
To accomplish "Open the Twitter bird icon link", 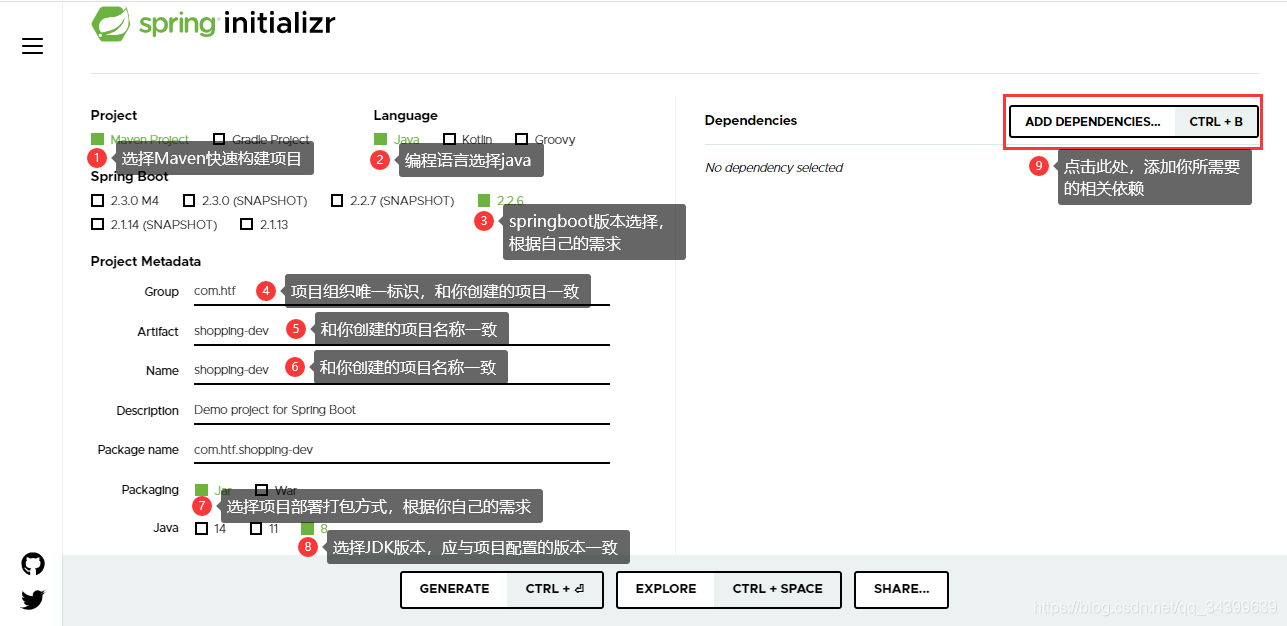I will [x=33, y=600].
